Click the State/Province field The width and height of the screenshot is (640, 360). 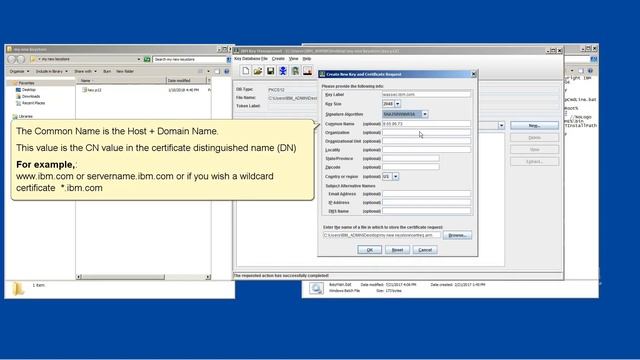[411, 158]
